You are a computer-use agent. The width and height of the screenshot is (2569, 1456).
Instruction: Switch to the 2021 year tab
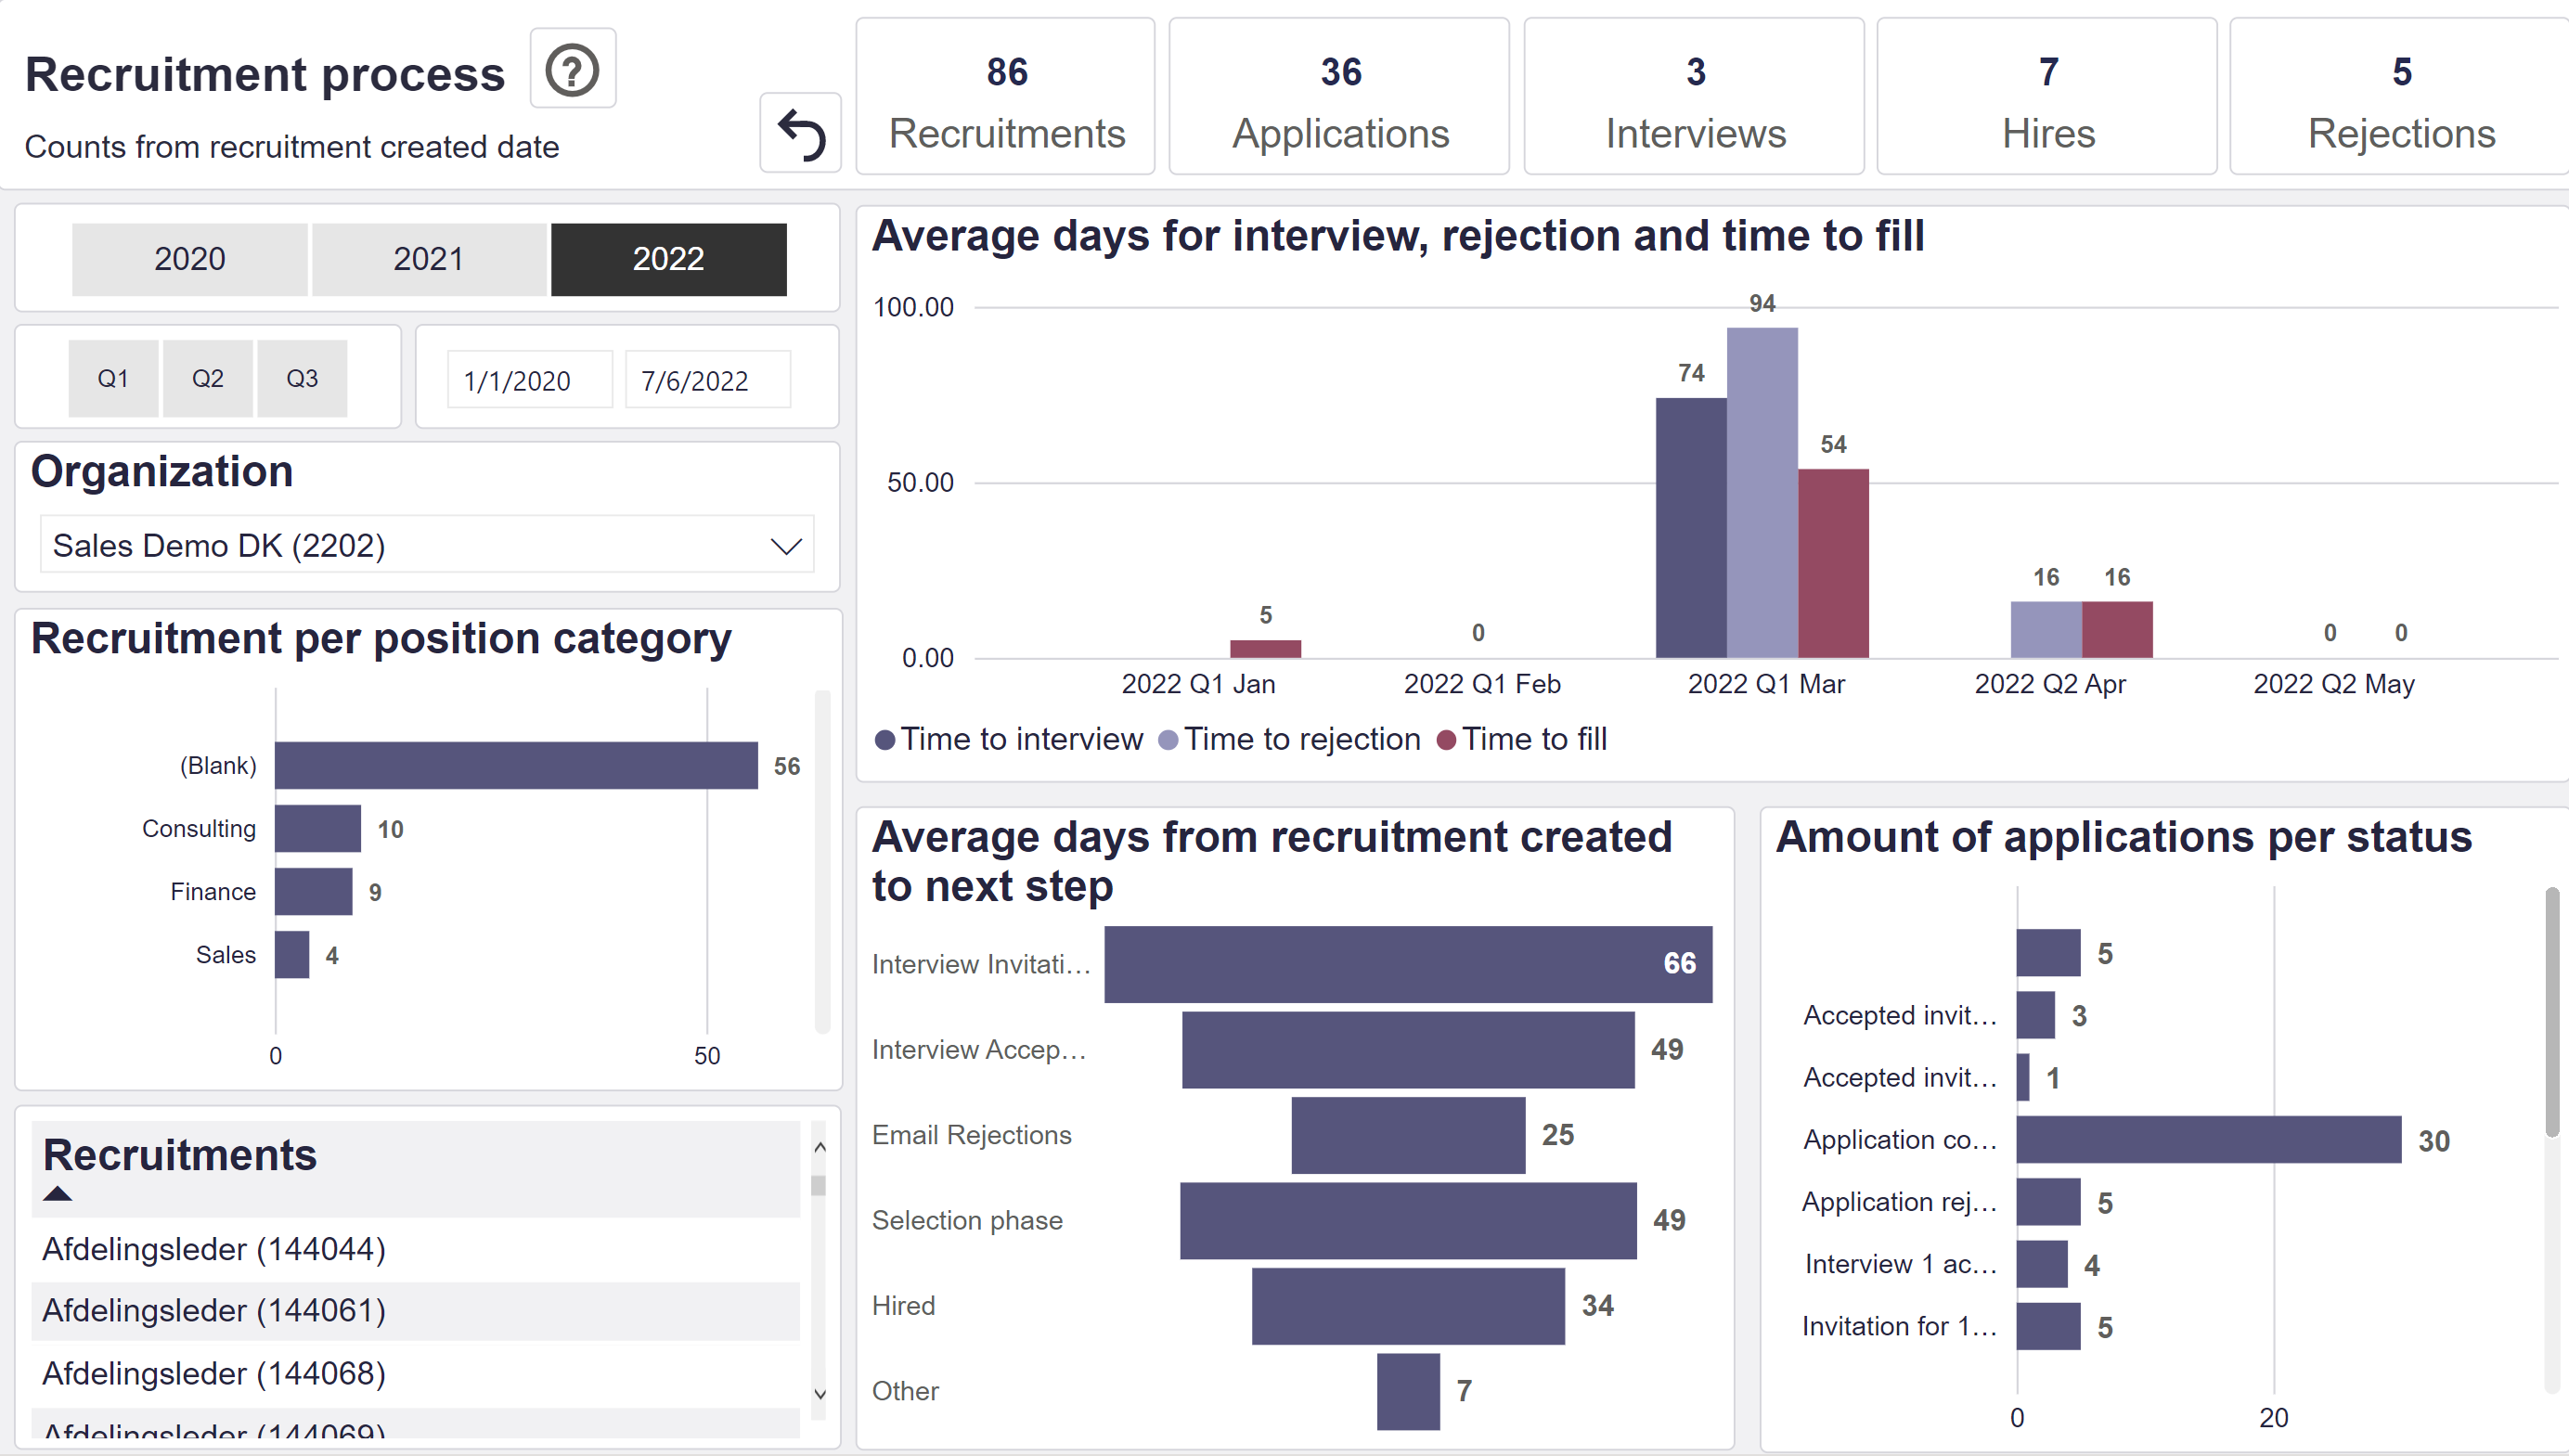(x=429, y=259)
